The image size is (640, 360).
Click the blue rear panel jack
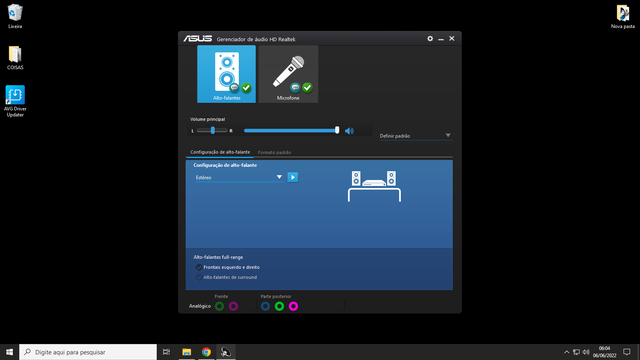point(265,306)
